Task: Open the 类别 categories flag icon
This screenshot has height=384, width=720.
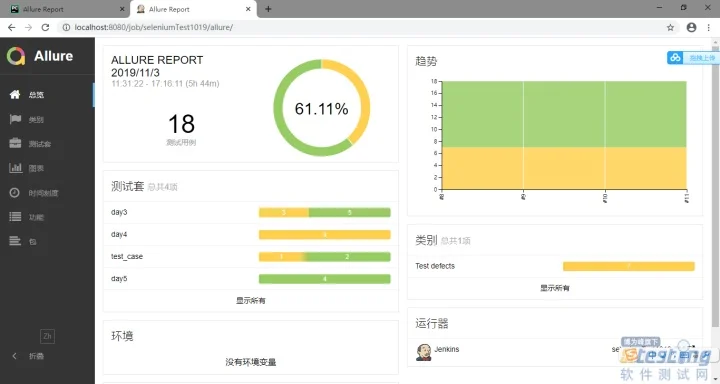Action: (x=15, y=119)
